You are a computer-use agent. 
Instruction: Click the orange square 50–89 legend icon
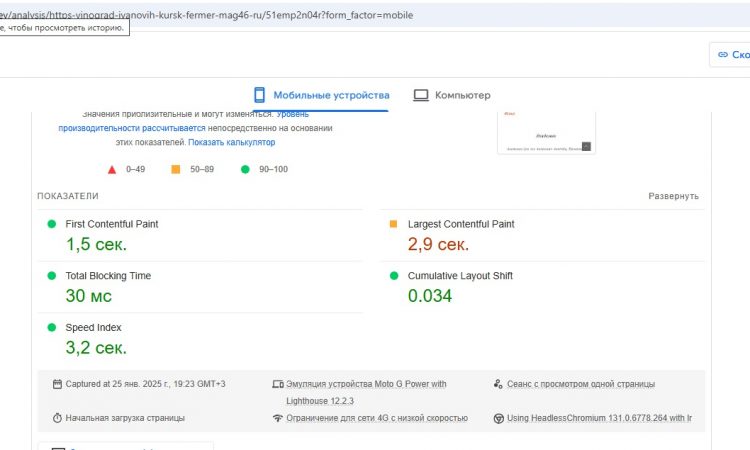(176, 169)
